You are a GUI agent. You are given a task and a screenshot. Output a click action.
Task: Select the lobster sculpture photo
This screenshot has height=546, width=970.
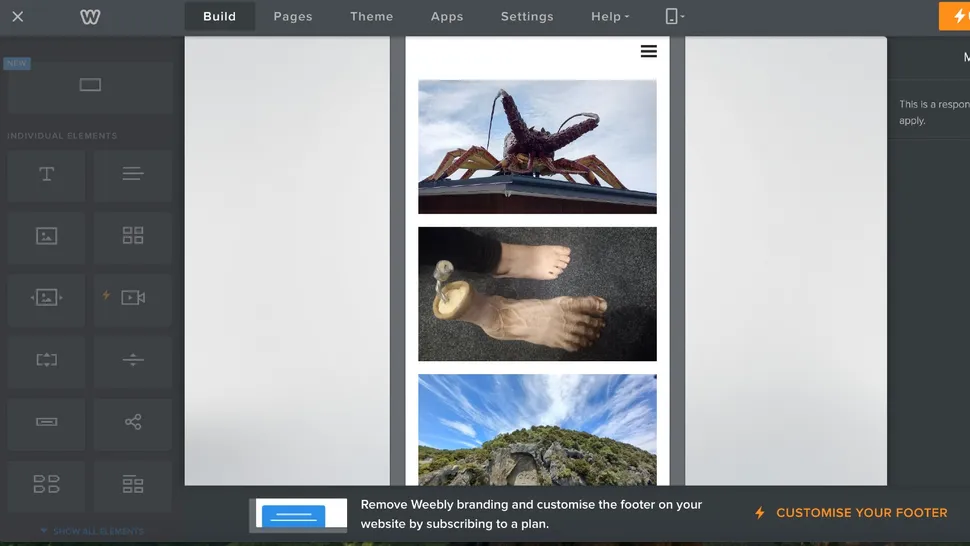point(537,146)
